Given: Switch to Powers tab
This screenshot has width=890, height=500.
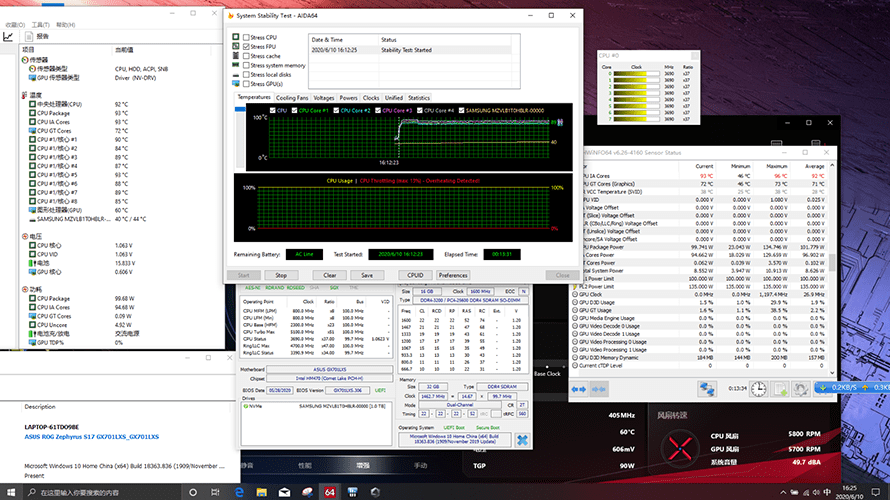Looking at the screenshot, I should coord(349,98).
